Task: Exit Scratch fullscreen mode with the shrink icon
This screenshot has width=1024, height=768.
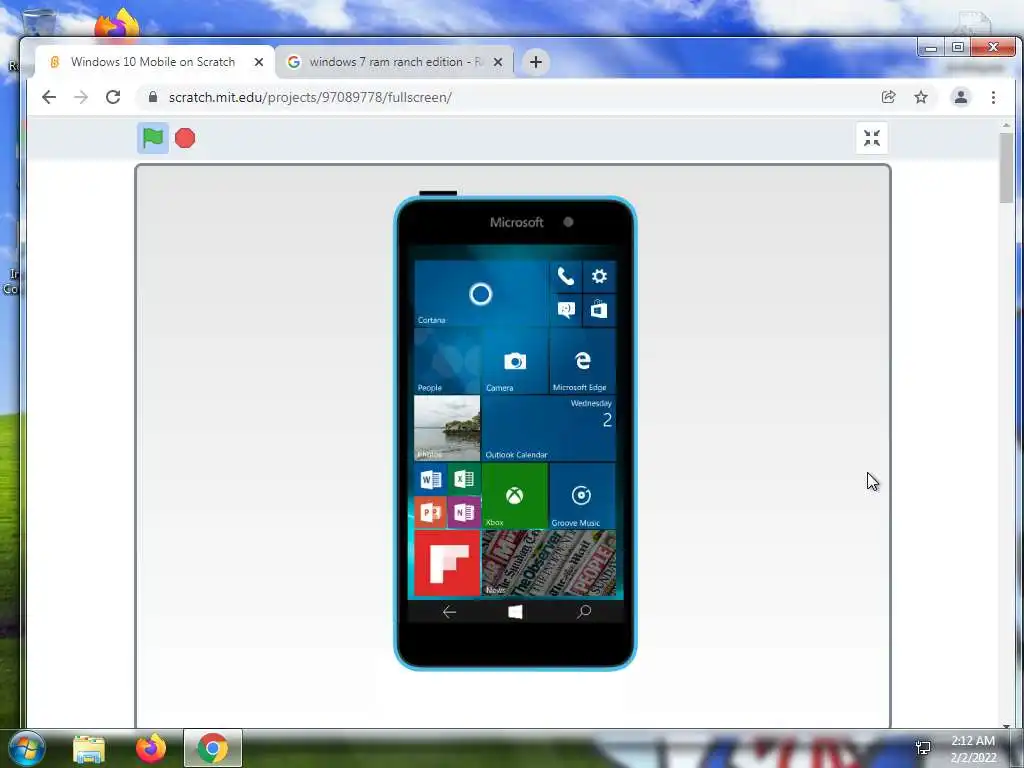Action: tap(871, 138)
